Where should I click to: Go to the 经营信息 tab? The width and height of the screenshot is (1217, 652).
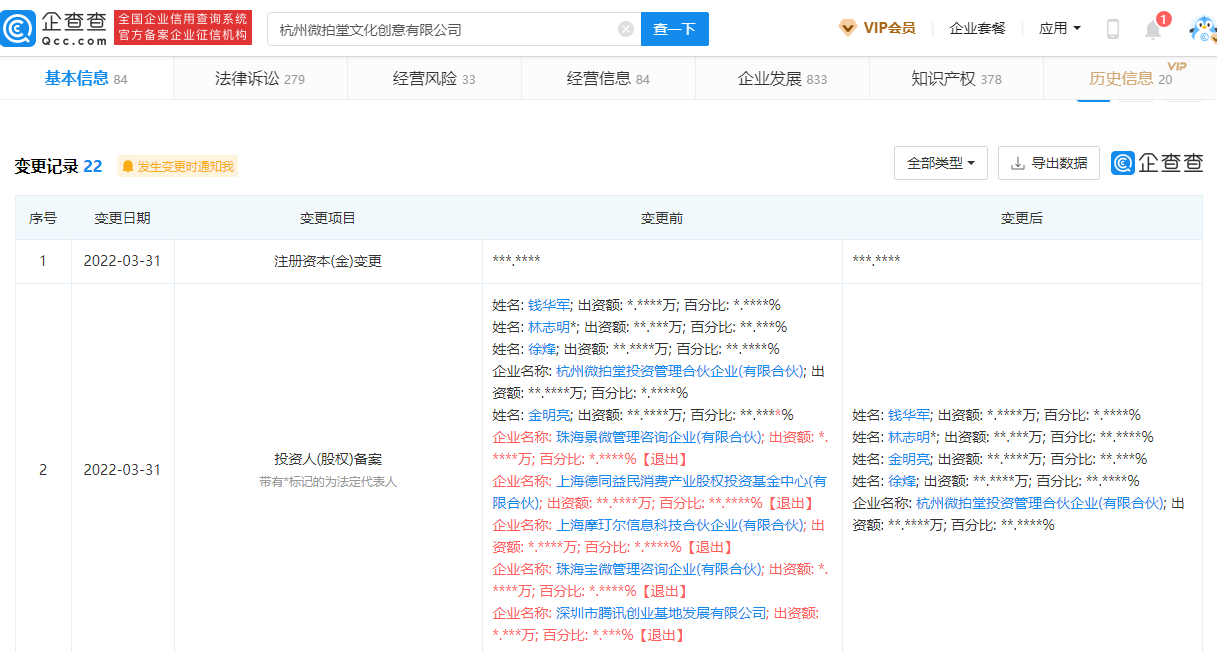tap(608, 78)
